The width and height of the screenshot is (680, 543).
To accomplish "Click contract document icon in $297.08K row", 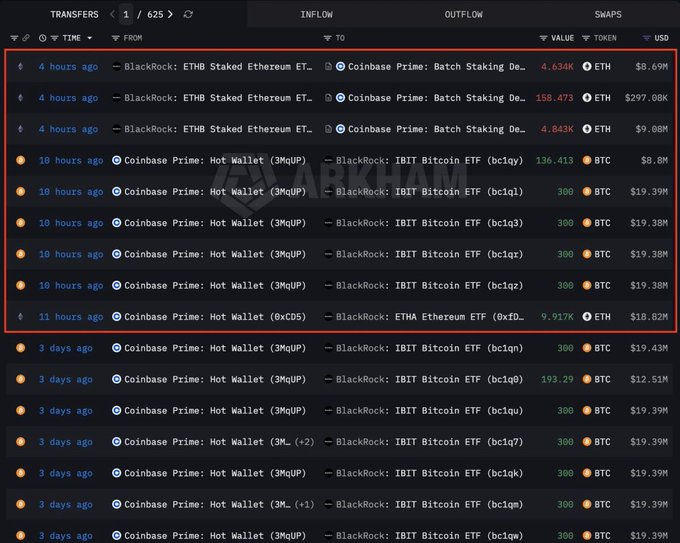I will [x=328, y=98].
